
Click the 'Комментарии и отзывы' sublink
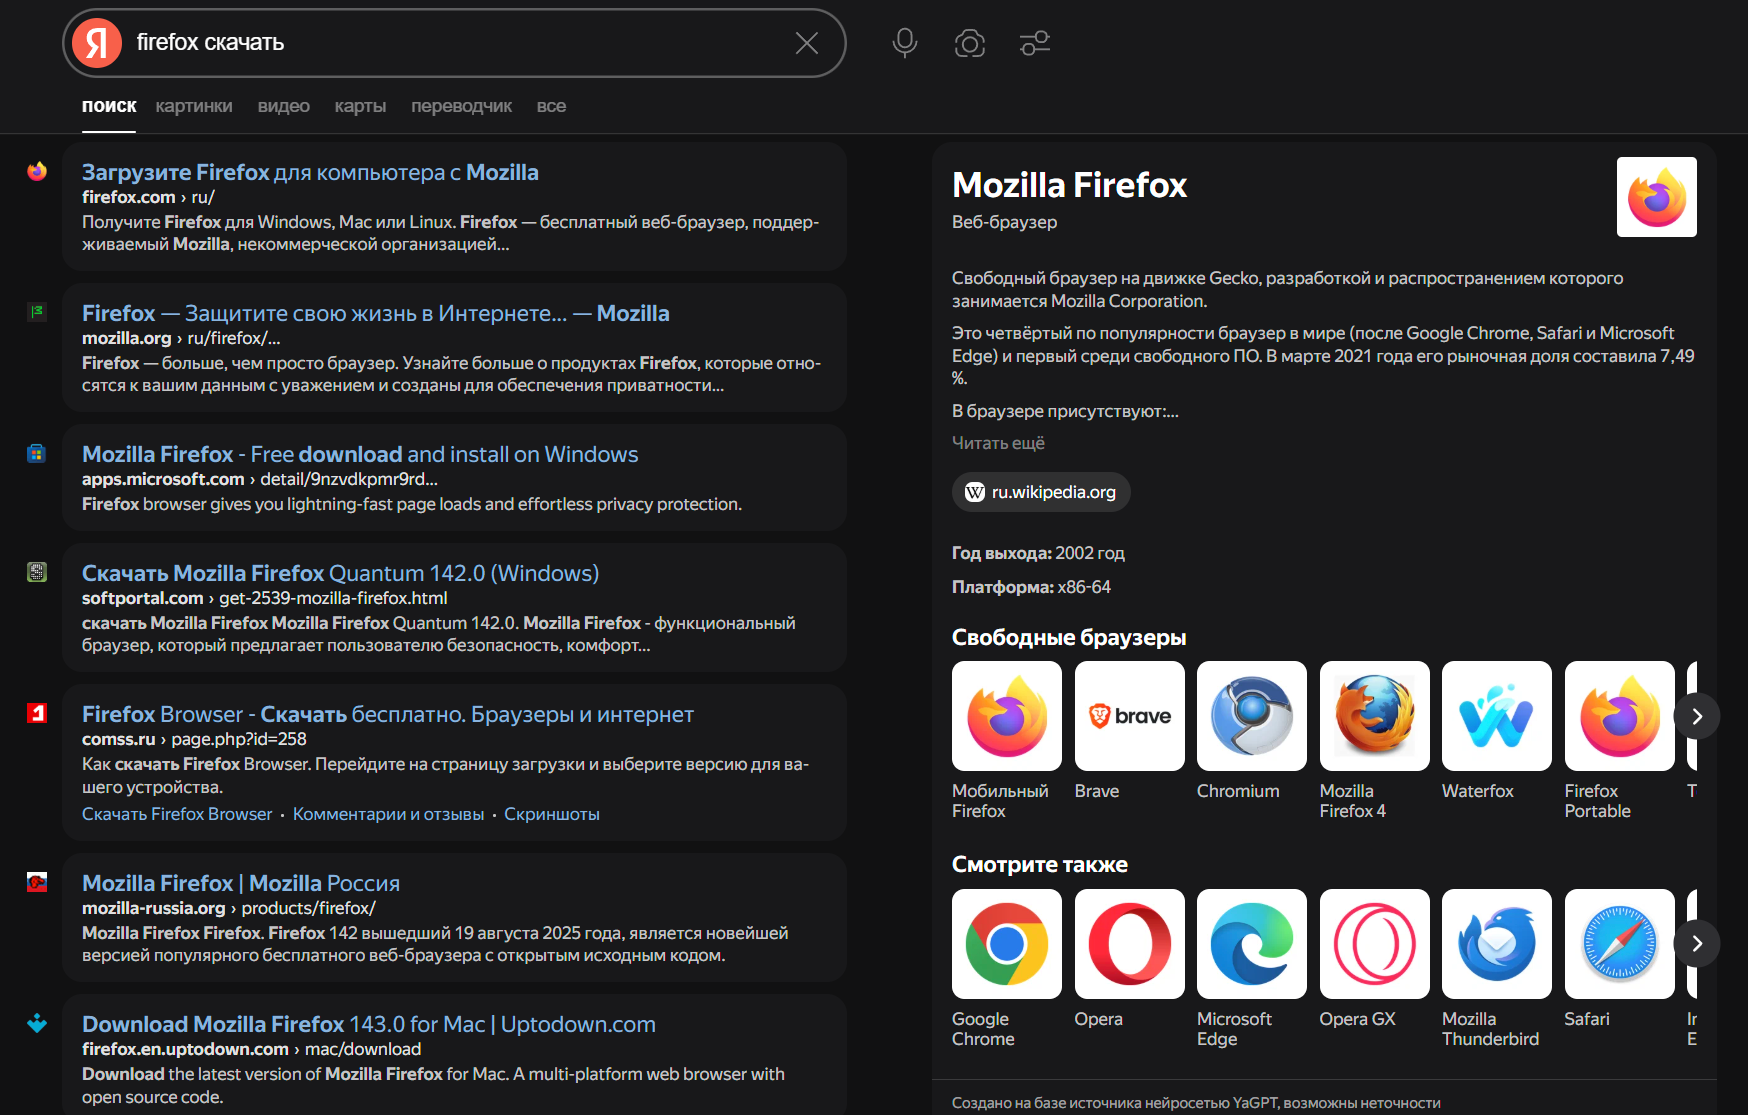(388, 814)
